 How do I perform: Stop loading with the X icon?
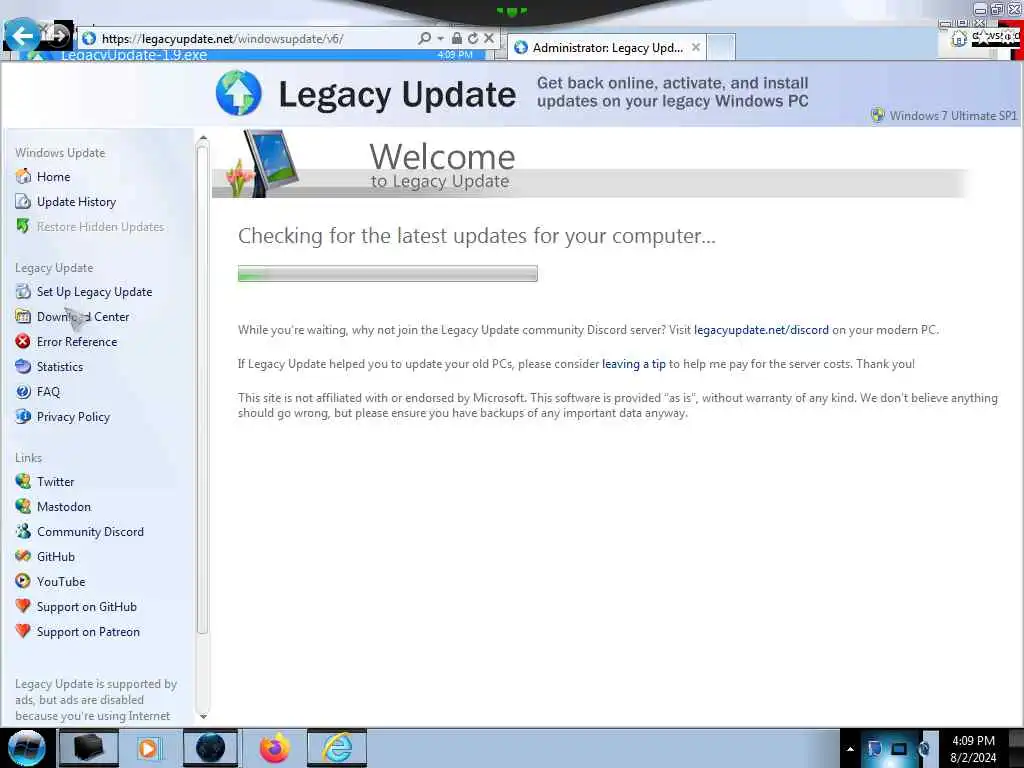pos(488,39)
